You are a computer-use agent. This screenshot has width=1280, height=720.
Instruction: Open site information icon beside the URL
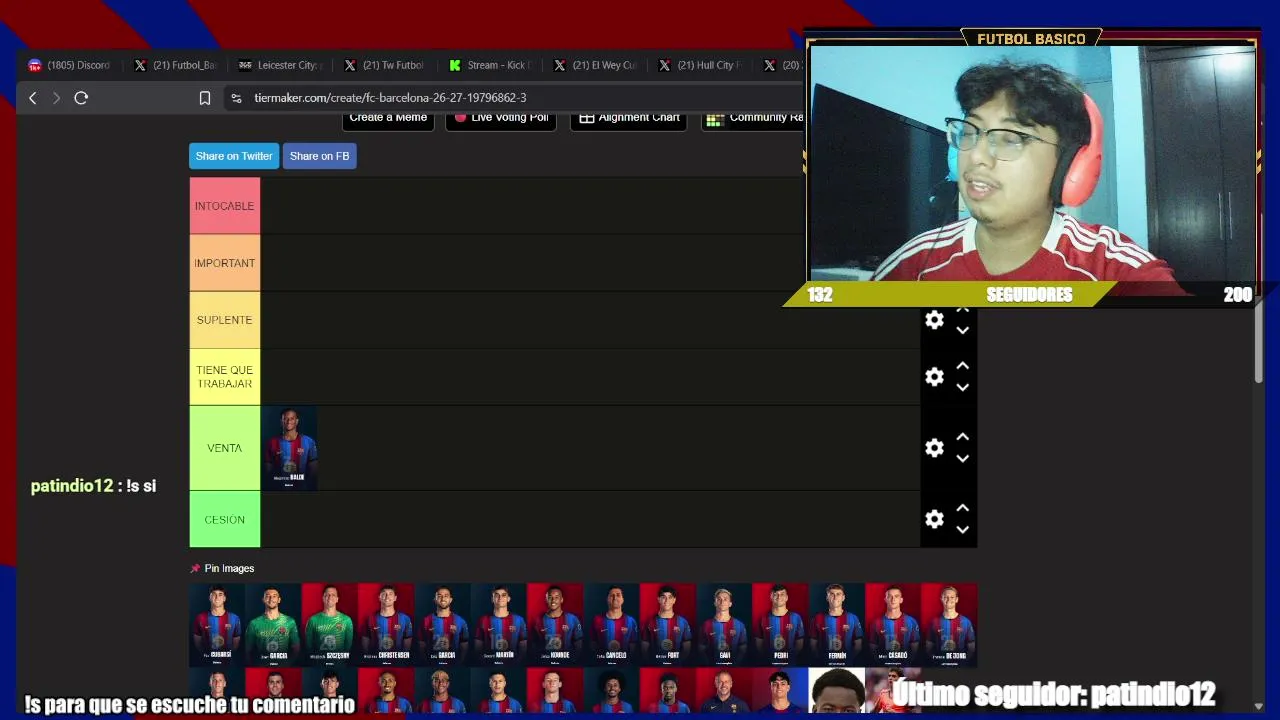[236, 98]
